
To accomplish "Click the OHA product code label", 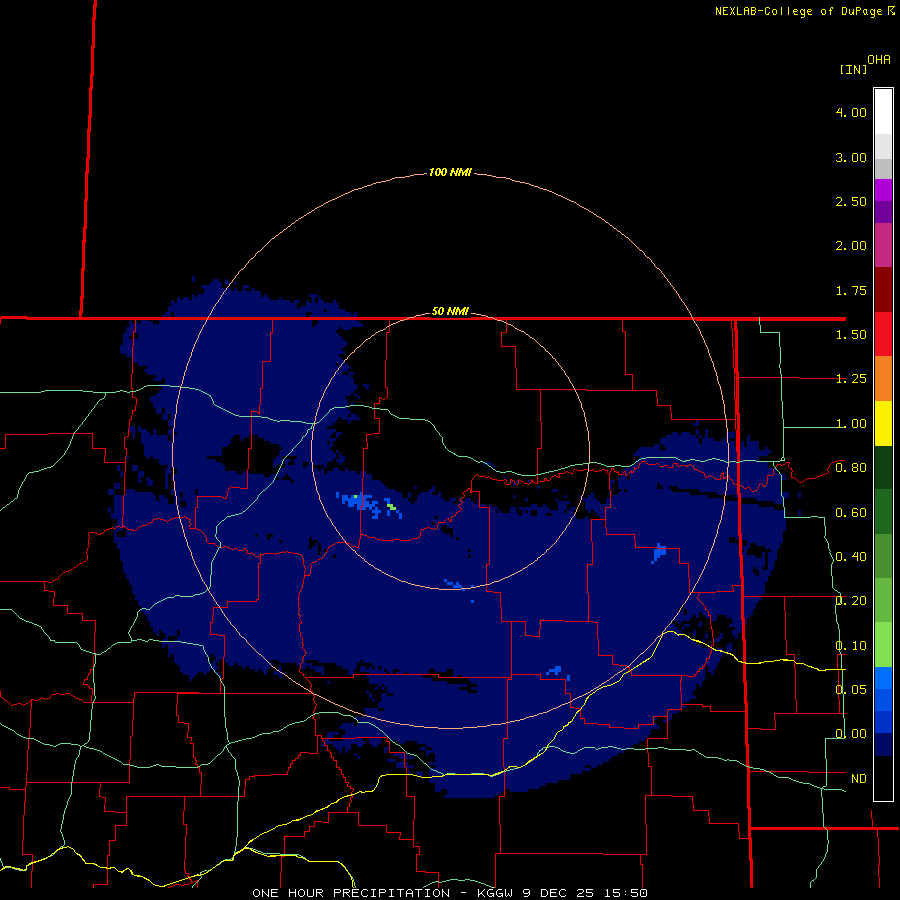I will pos(879,60).
